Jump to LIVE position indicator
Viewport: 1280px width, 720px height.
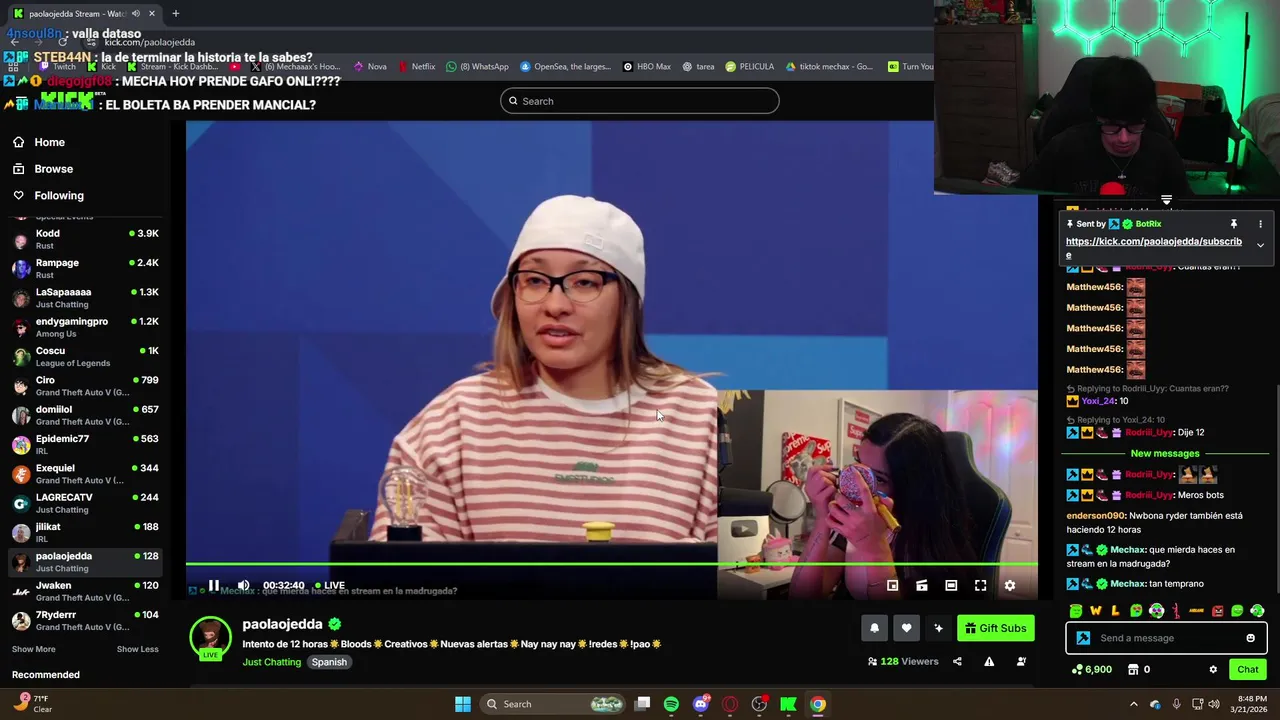coord(330,586)
